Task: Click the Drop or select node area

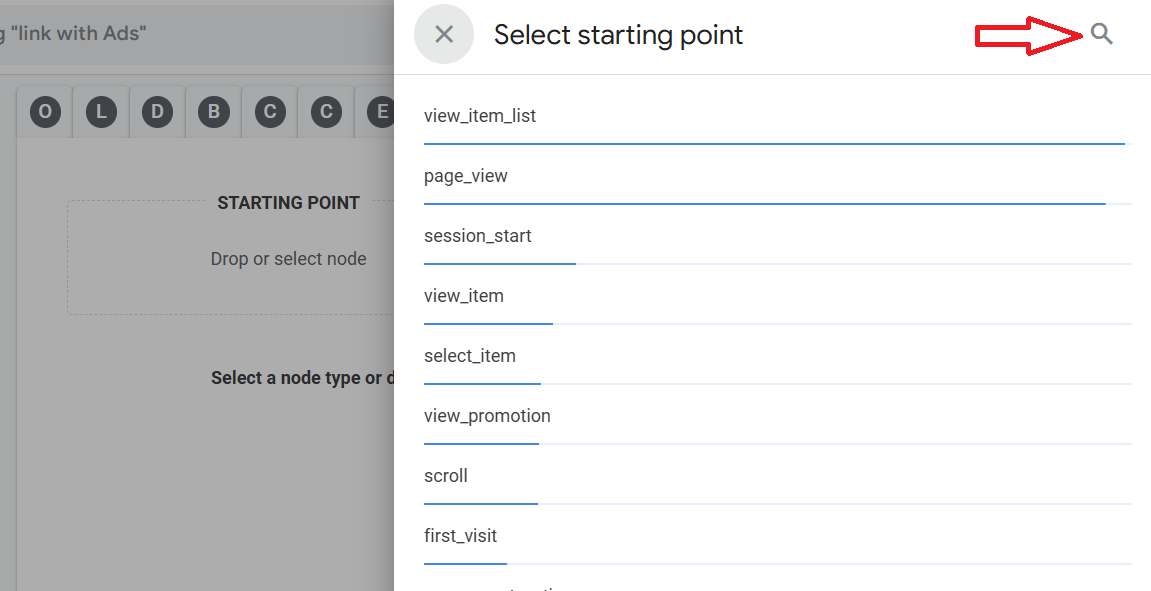Action: [288, 259]
